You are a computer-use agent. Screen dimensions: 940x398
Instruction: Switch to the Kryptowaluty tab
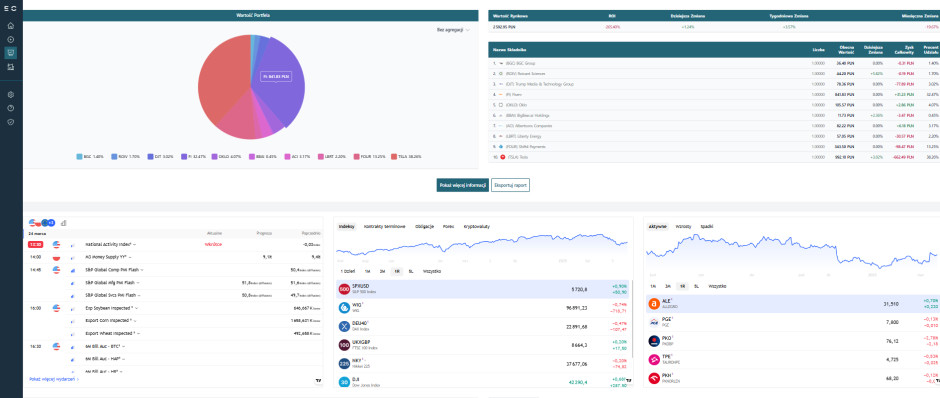tap(477, 227)
